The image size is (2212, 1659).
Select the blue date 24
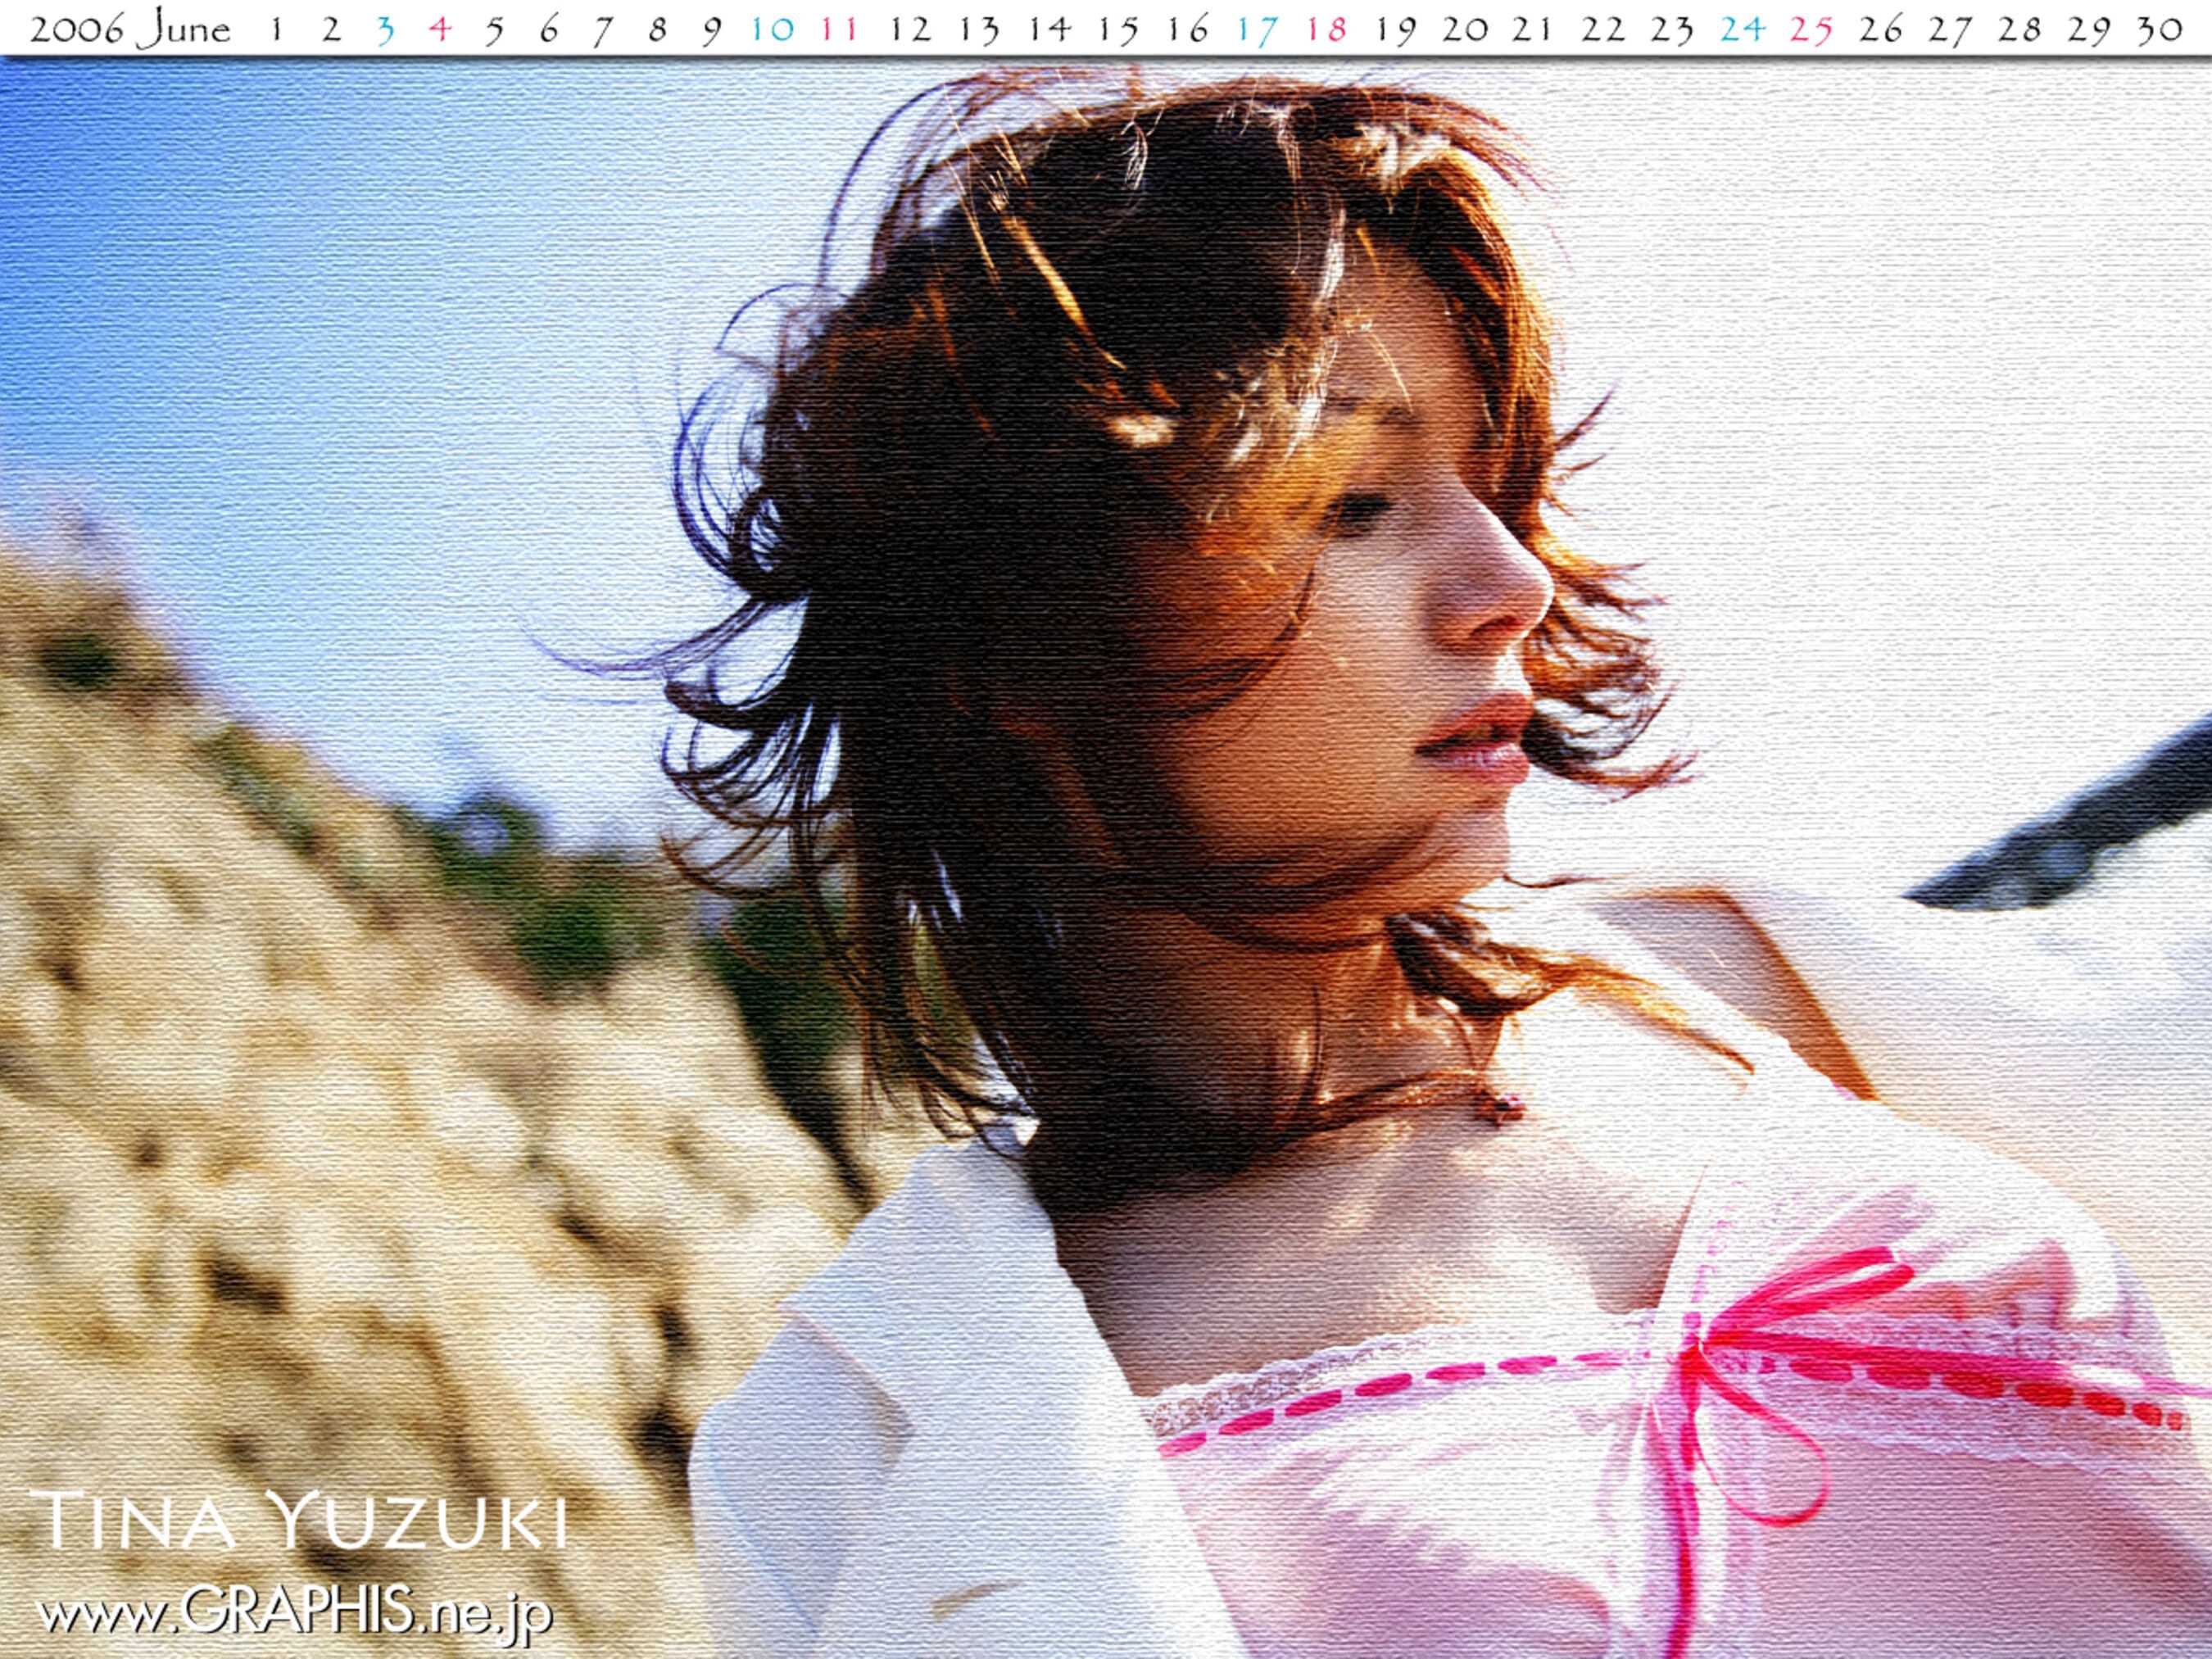coord(1742,30)
